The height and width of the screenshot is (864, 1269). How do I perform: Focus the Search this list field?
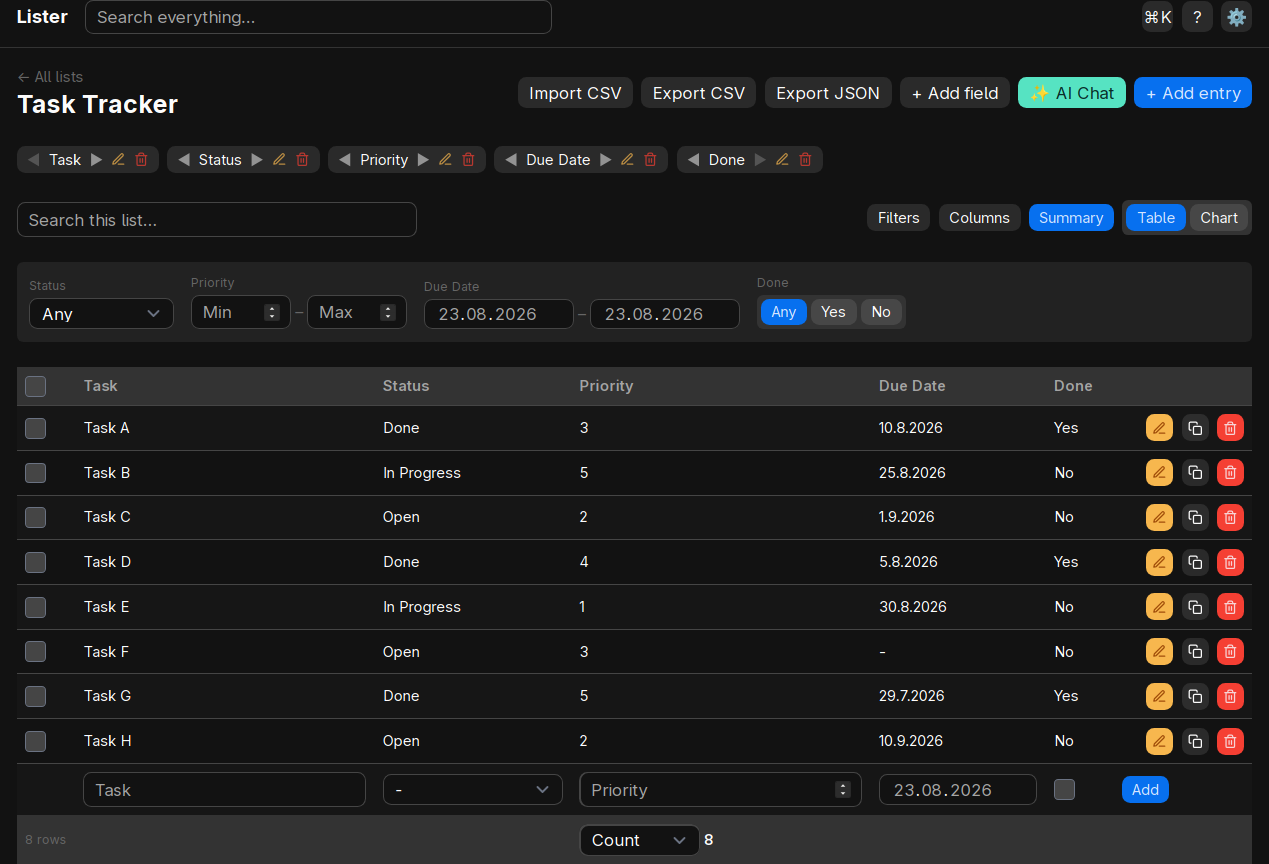217,220
